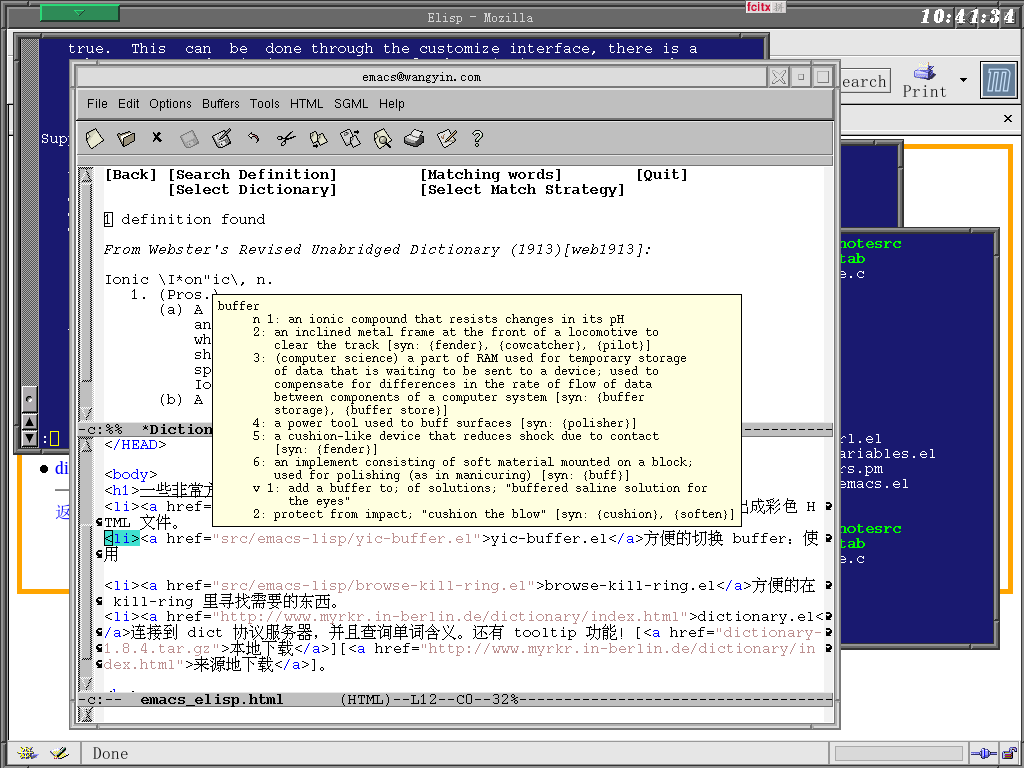Open the HTML menu
1024x768 pixels.
(307, 104)
